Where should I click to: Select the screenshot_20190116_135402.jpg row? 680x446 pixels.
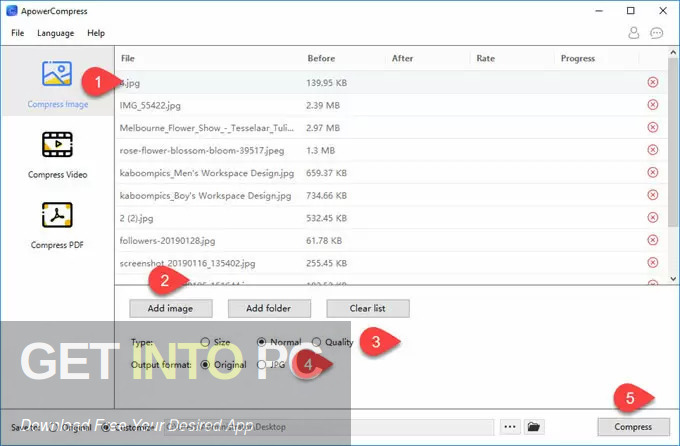[390, 263]
